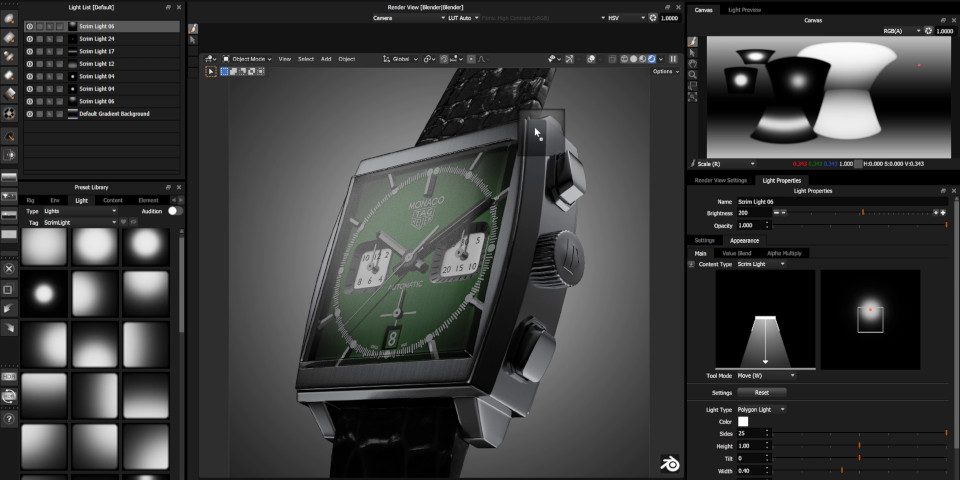Adjust the Brightness slider
The height and width of the screenshot is (480, 960).
861,212
